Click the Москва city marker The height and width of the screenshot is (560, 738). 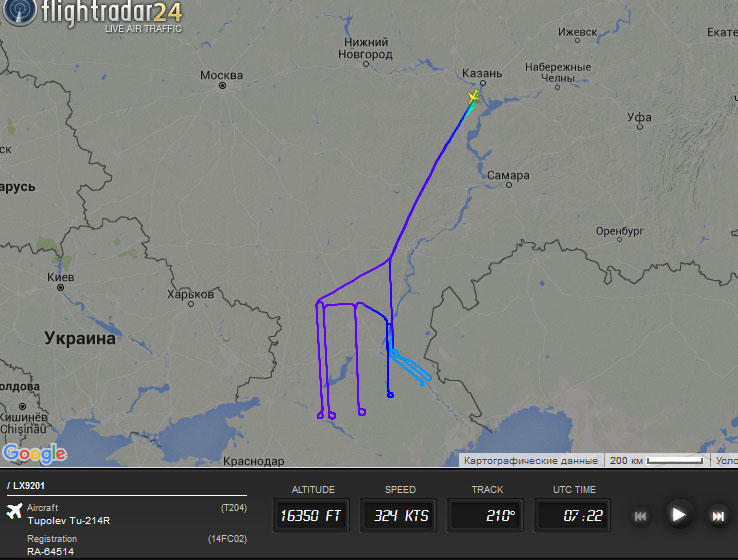point(222,86)
